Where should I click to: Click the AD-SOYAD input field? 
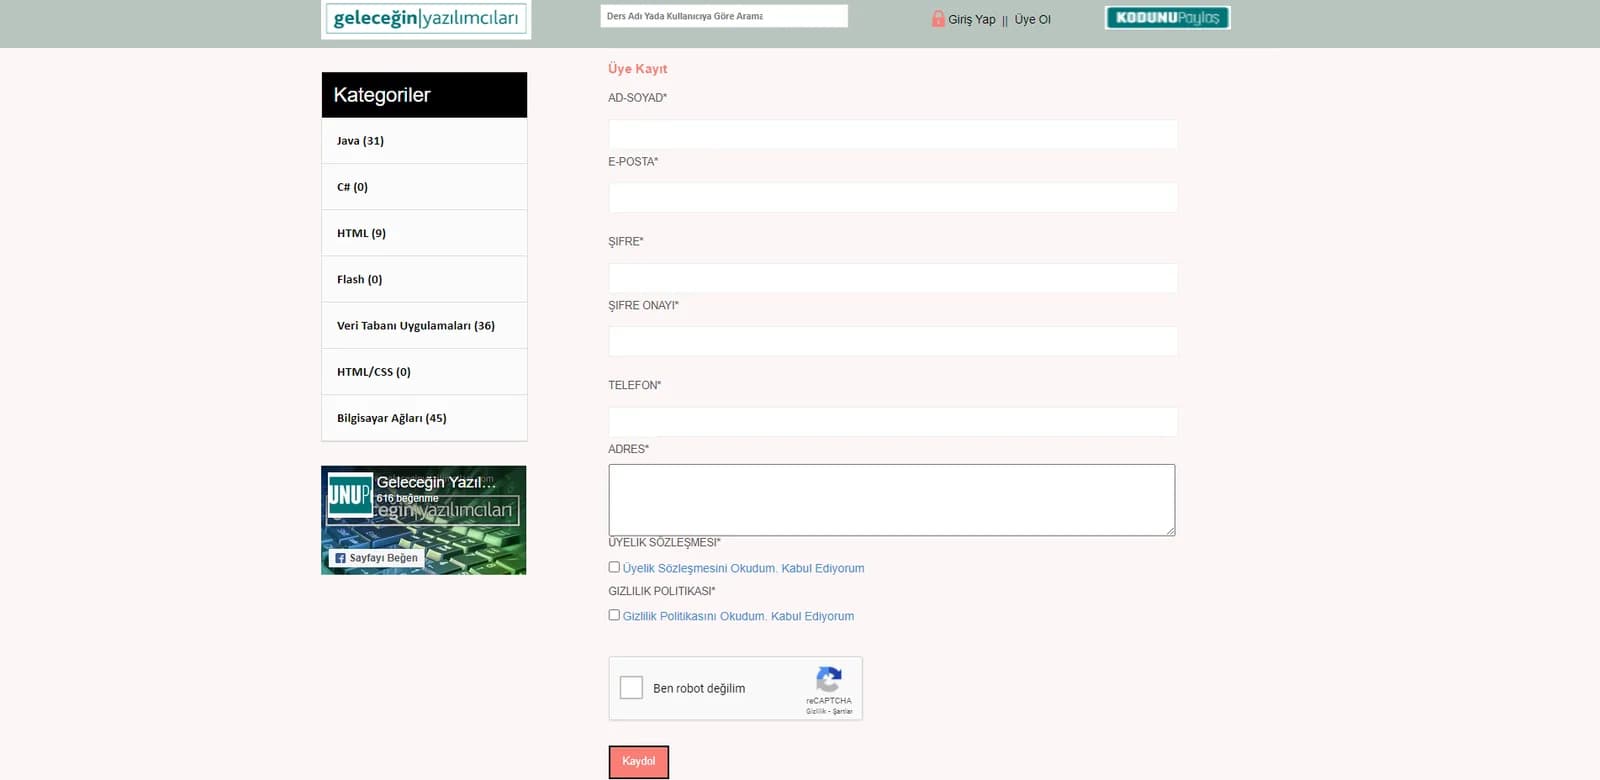893,134
